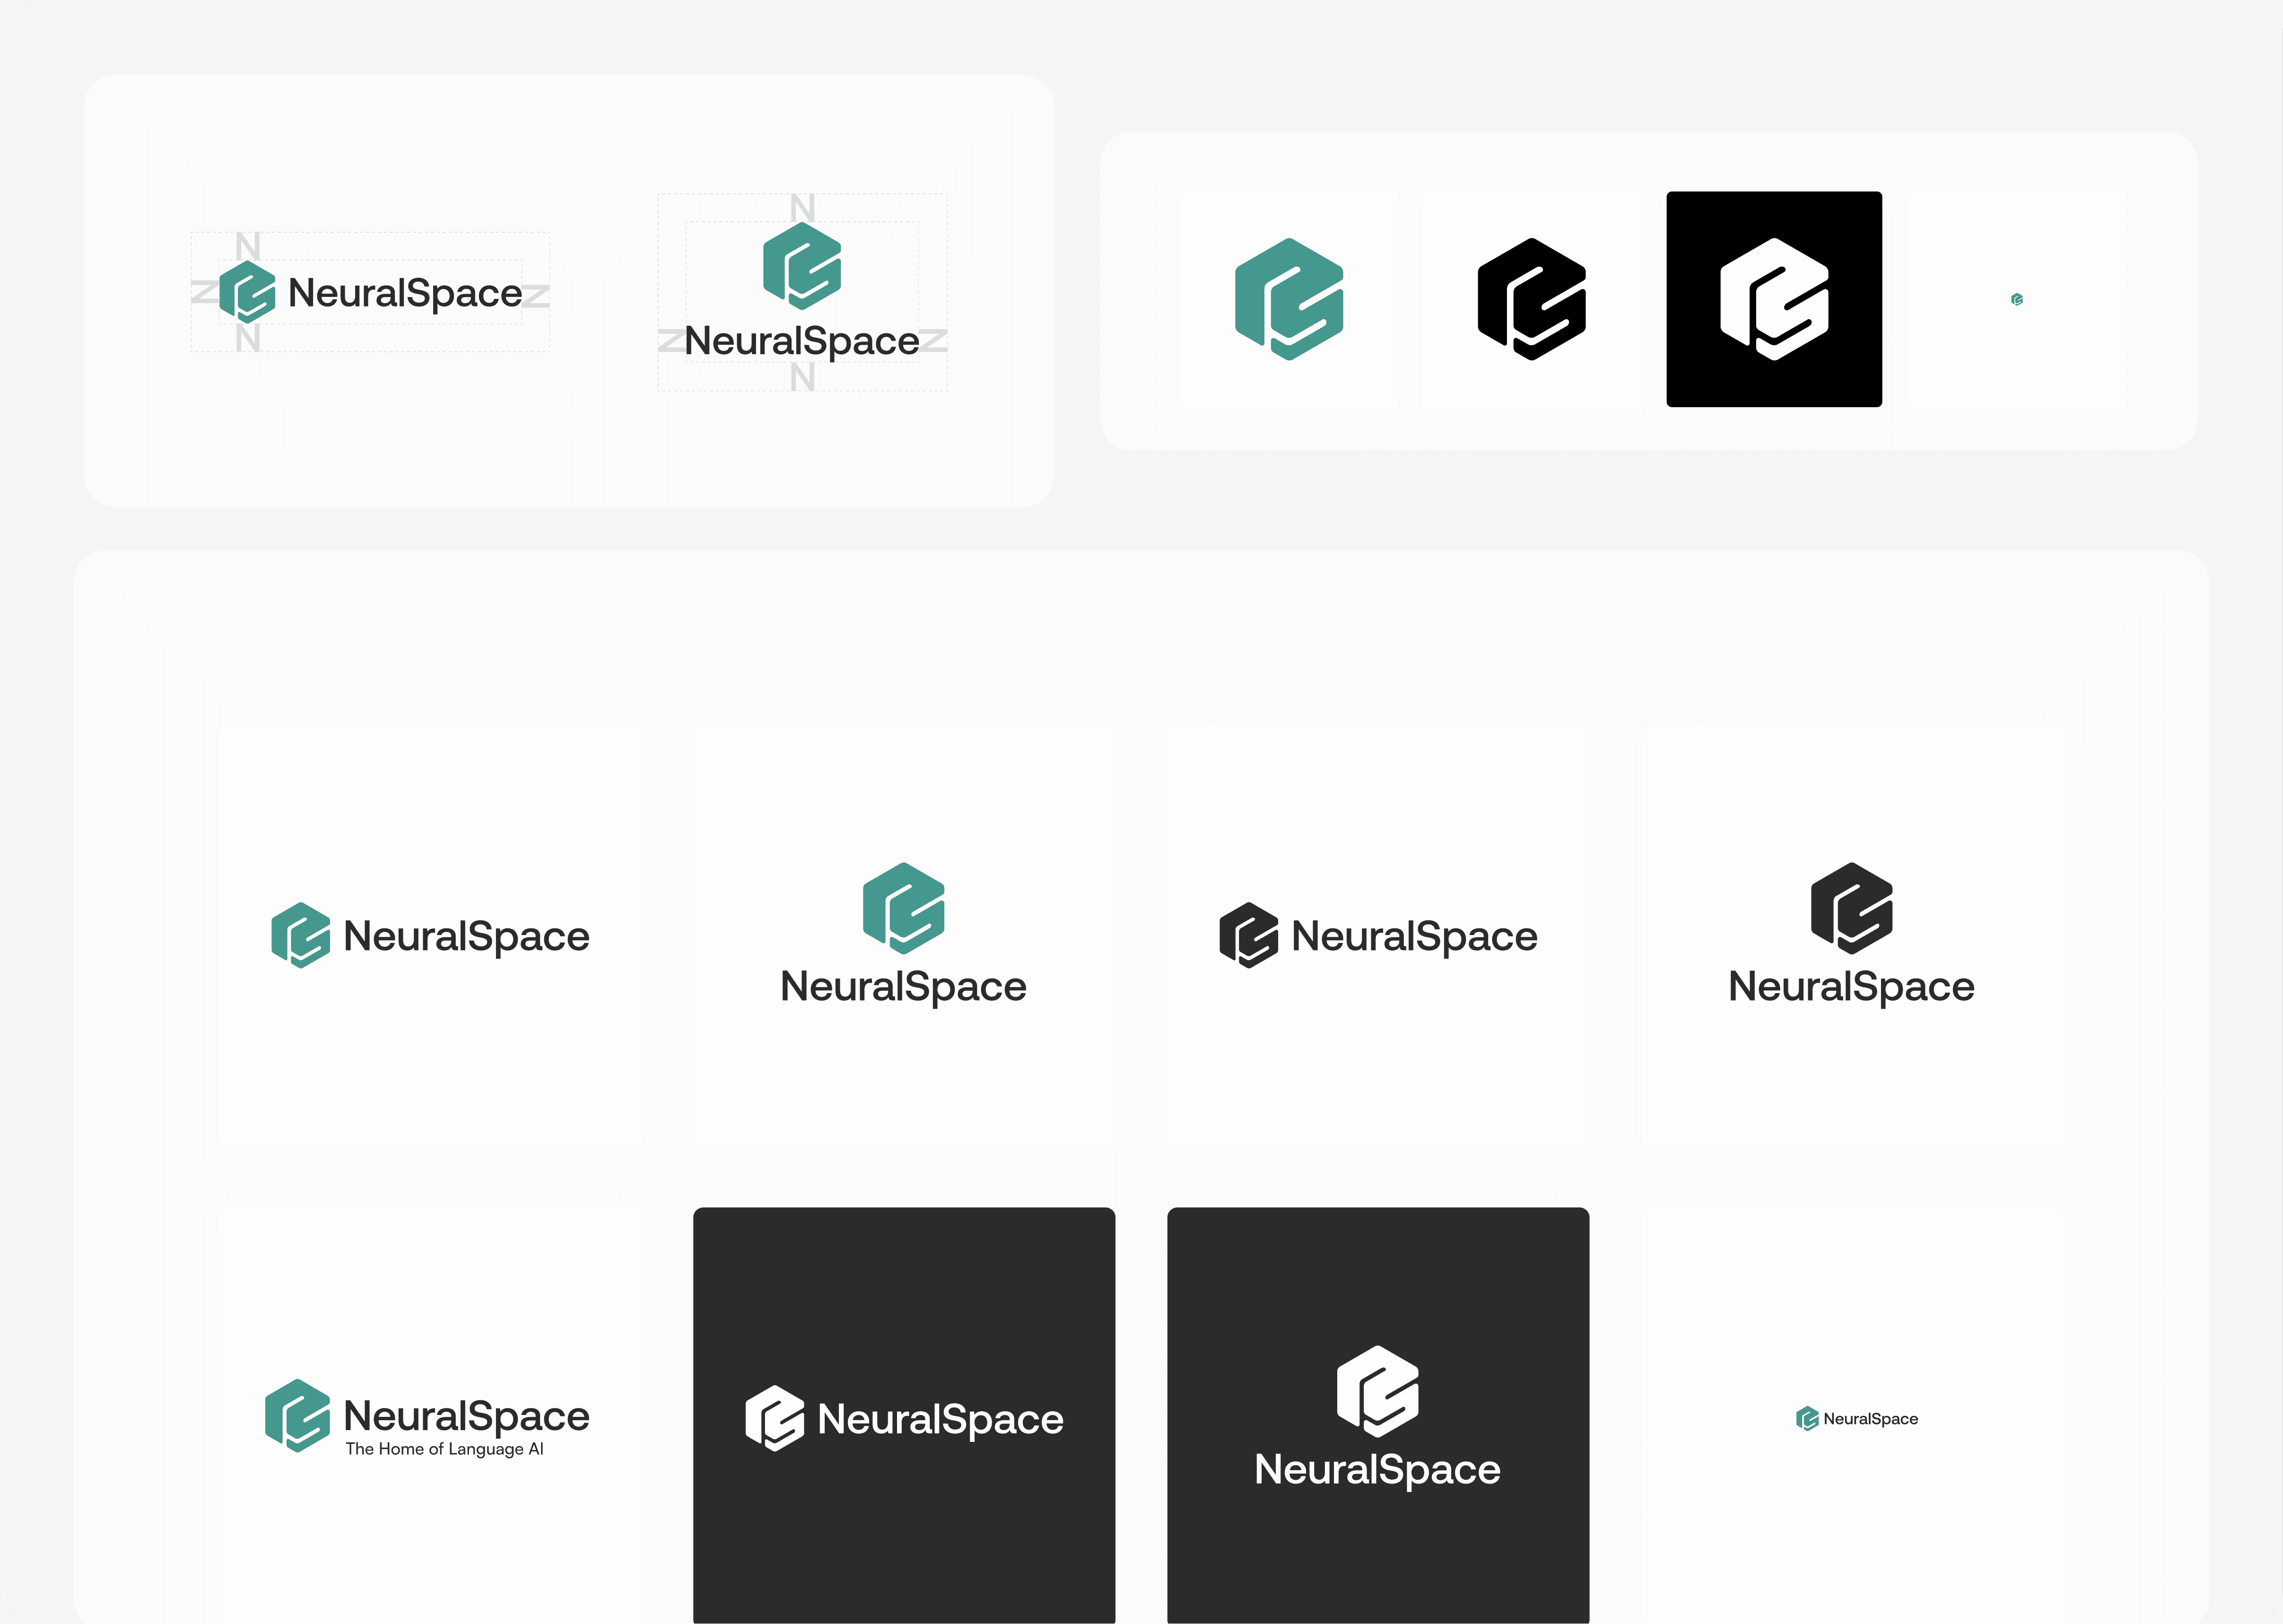The height and width of the screenshot is (1624, 2283).
Task: Click white hexagon icon in stacked dark tile
Action: 1377,1391
